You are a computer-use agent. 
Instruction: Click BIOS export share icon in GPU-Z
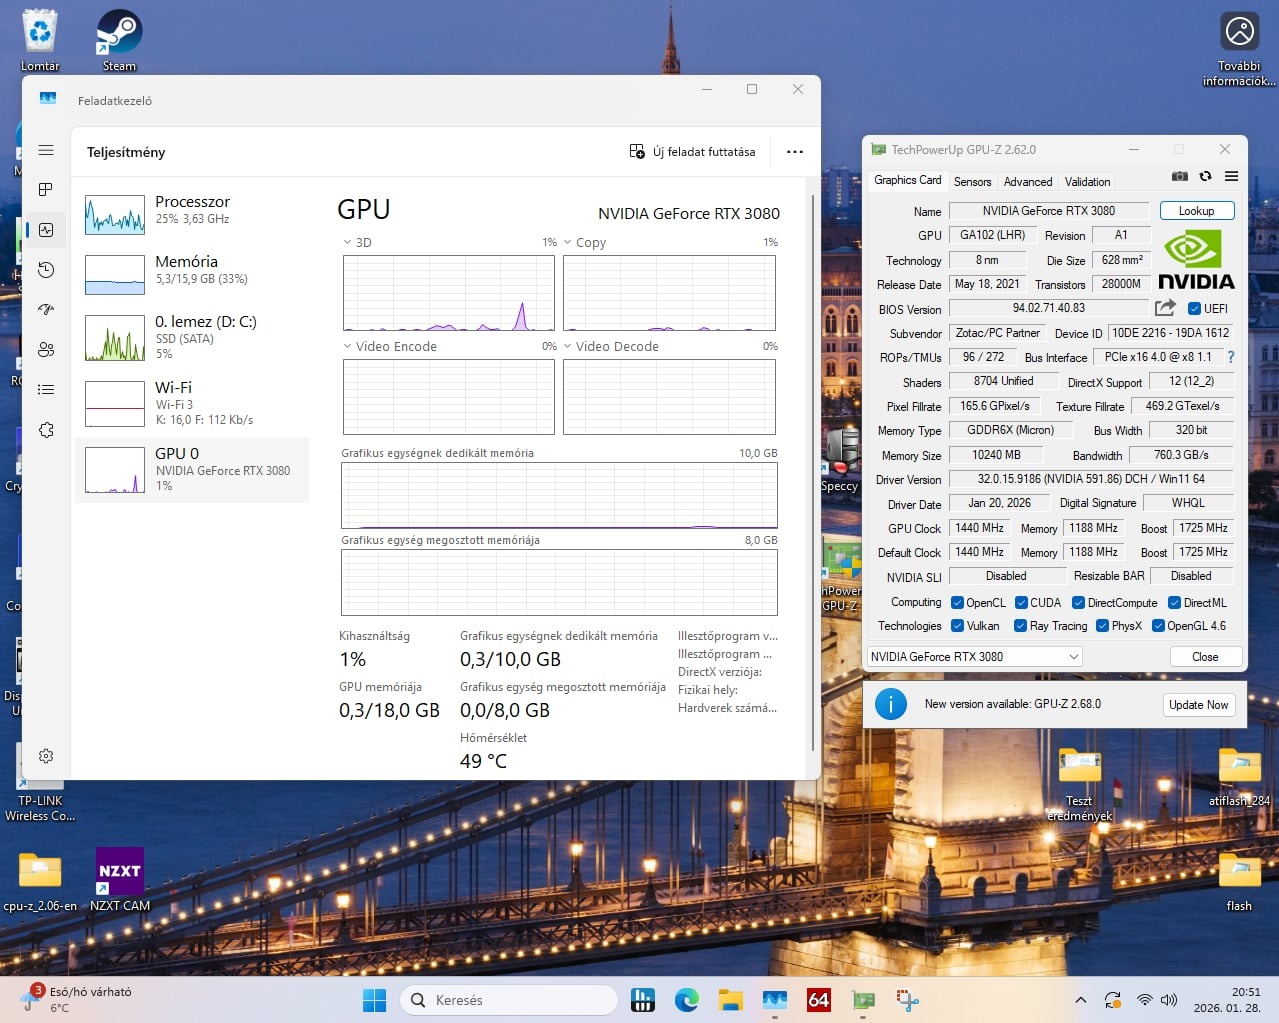[1165, 308]
